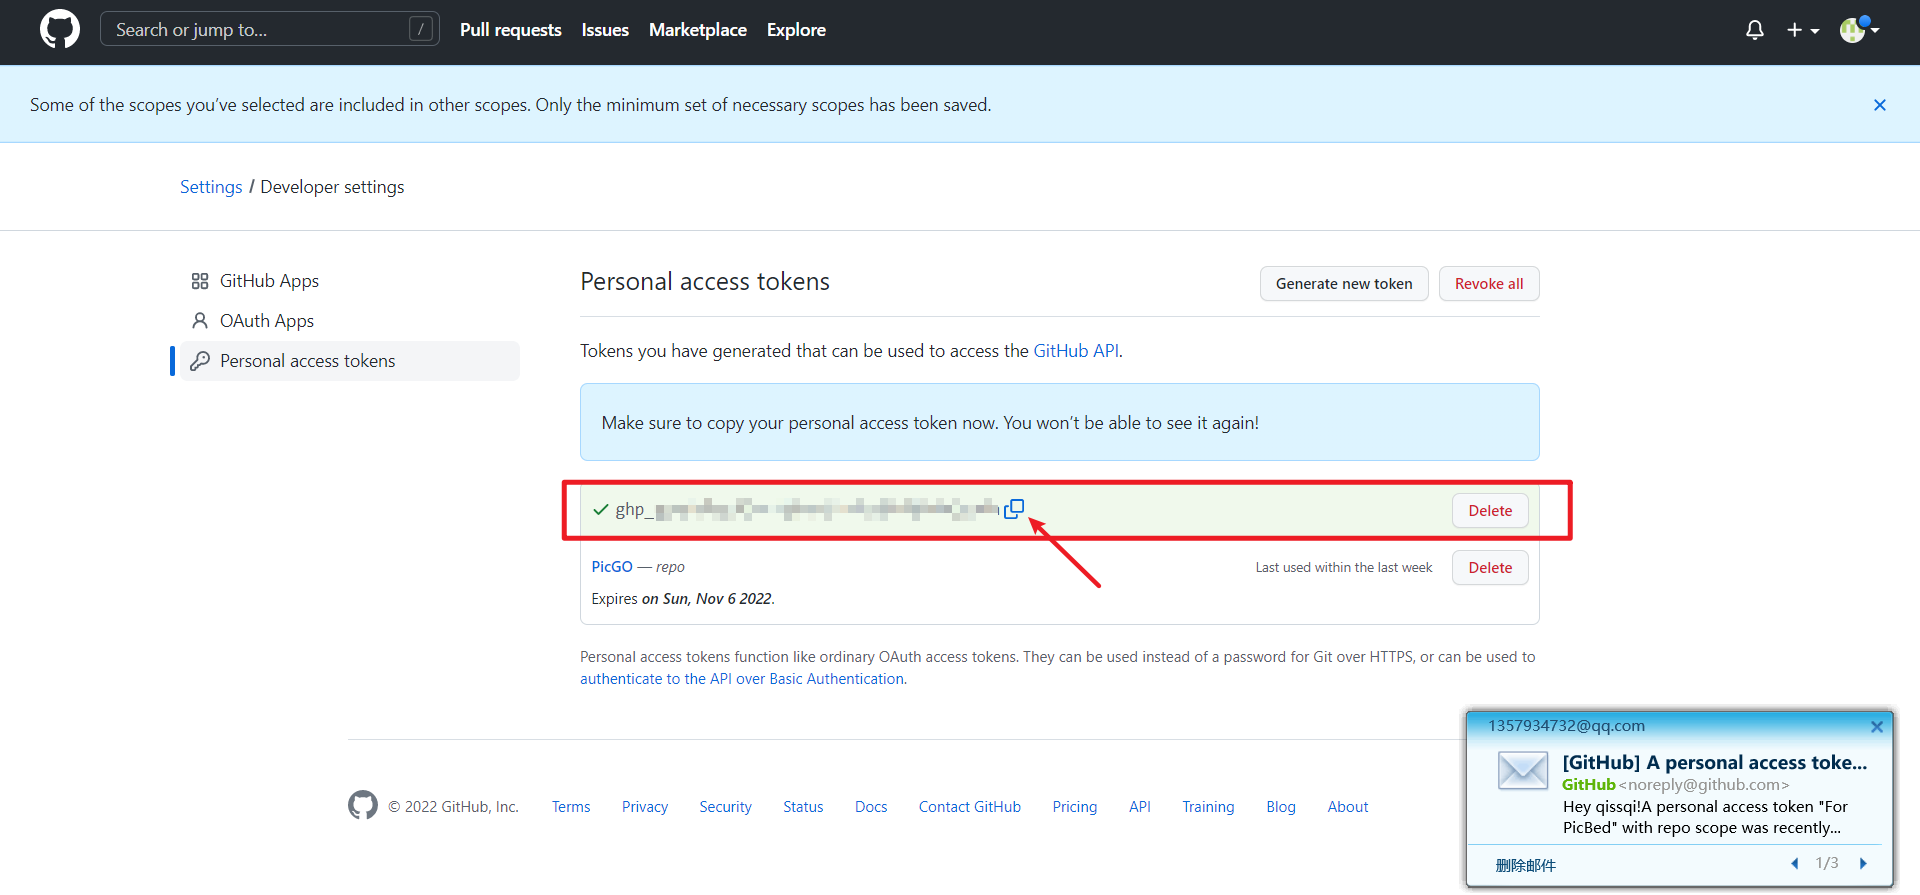Image resolution: width=1920 pixels, height=895 pixels.
Task: Open the GitHub API link
Action: click(x=1076, y=351)
